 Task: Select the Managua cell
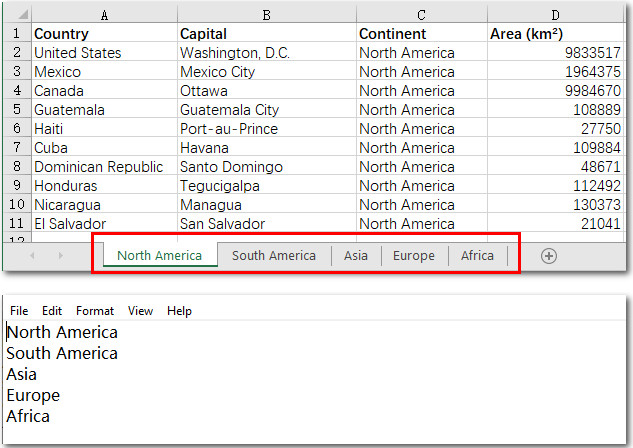[x=266, y=204]
